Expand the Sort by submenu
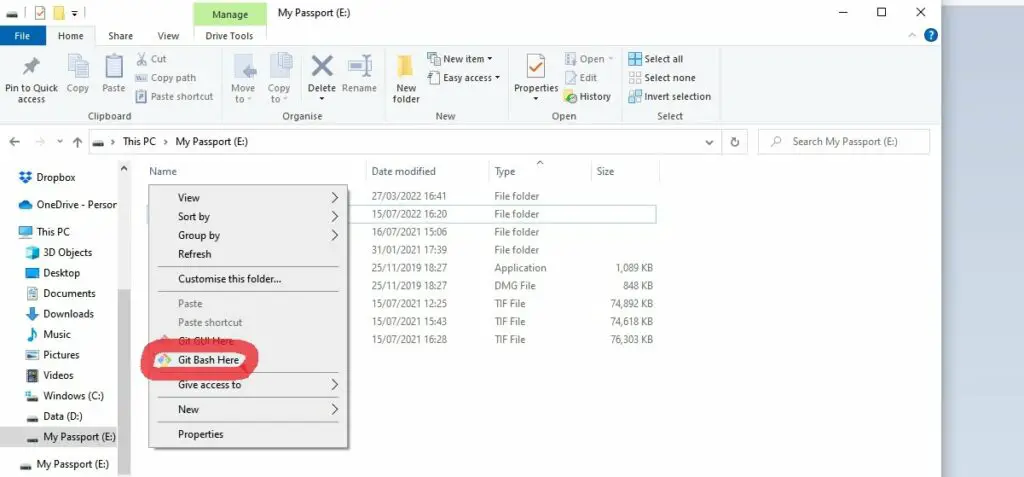Viewport: 1024px width, 477px height. click(248, 216)
